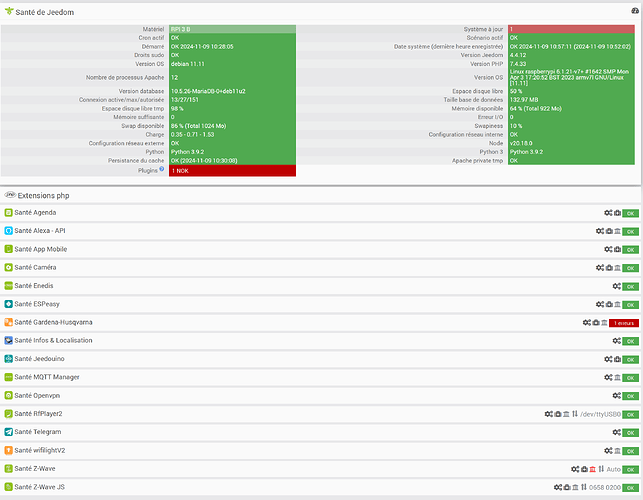Click the OK badge on Santé RfPlayer2 row
Viewport: 643px width, 500px height.
[631, 415]
